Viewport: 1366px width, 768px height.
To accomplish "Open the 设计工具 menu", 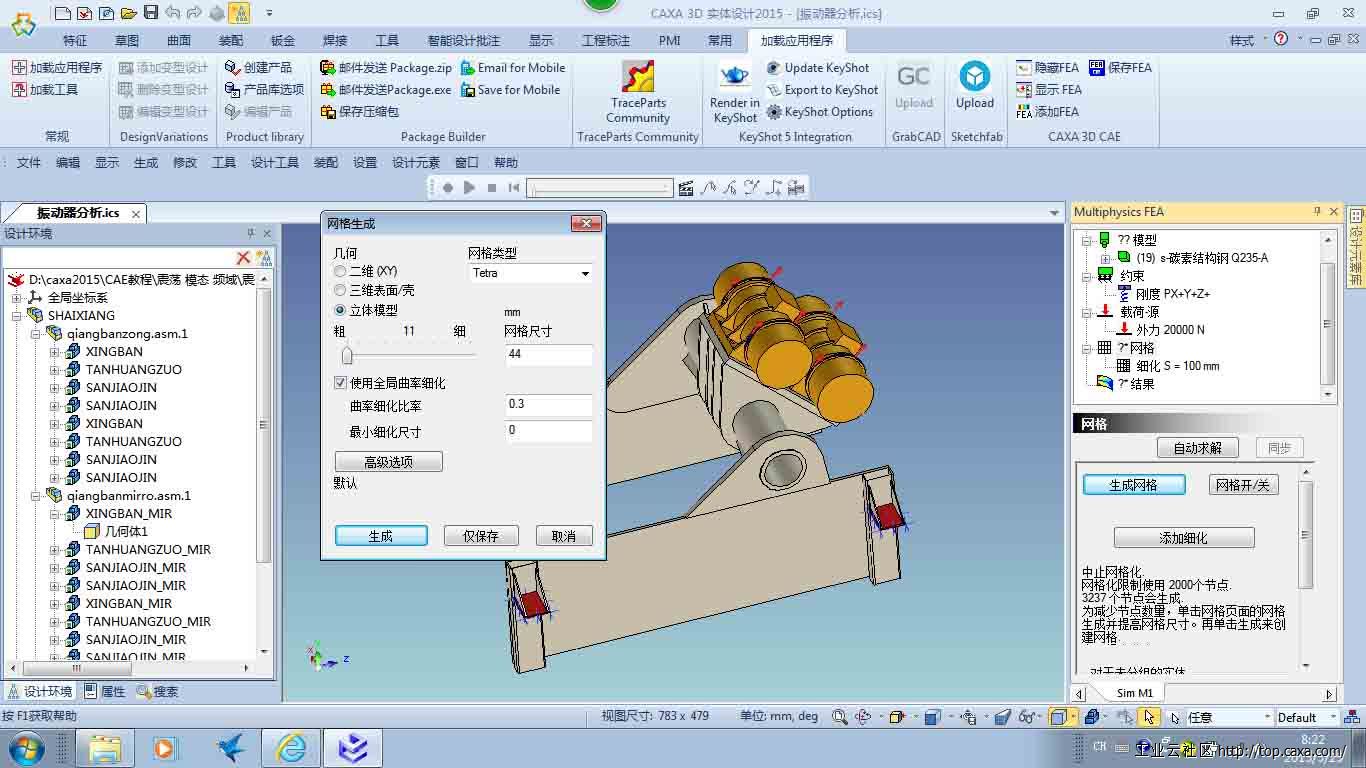I will click(275, 163).
